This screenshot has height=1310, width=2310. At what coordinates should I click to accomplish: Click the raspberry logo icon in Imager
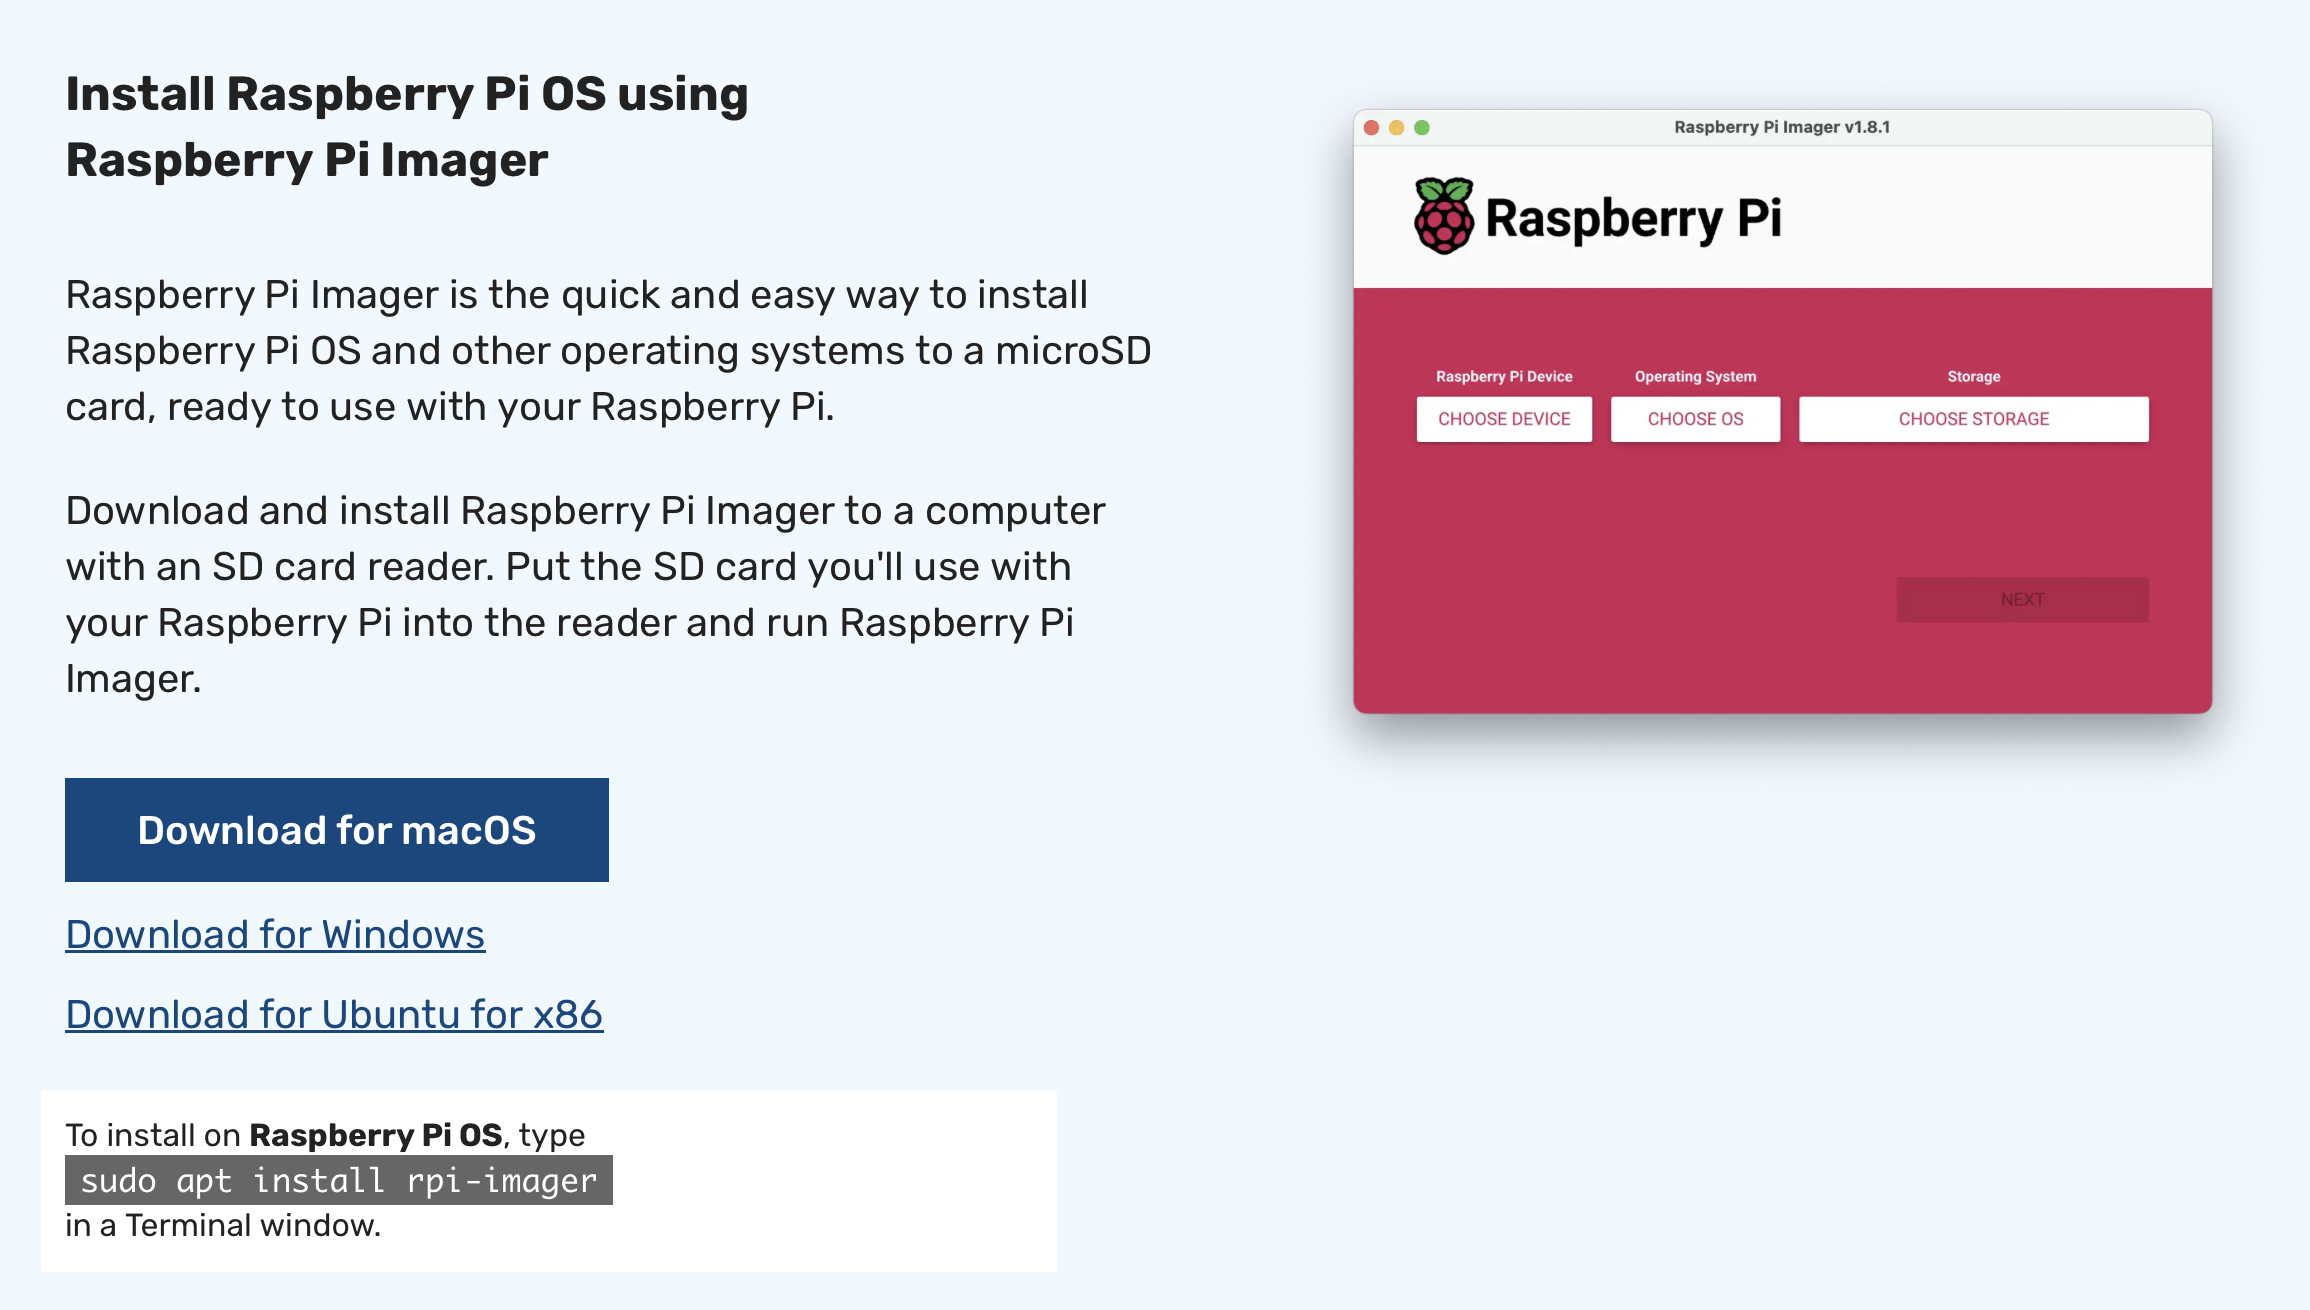[x=1443, y=216]
